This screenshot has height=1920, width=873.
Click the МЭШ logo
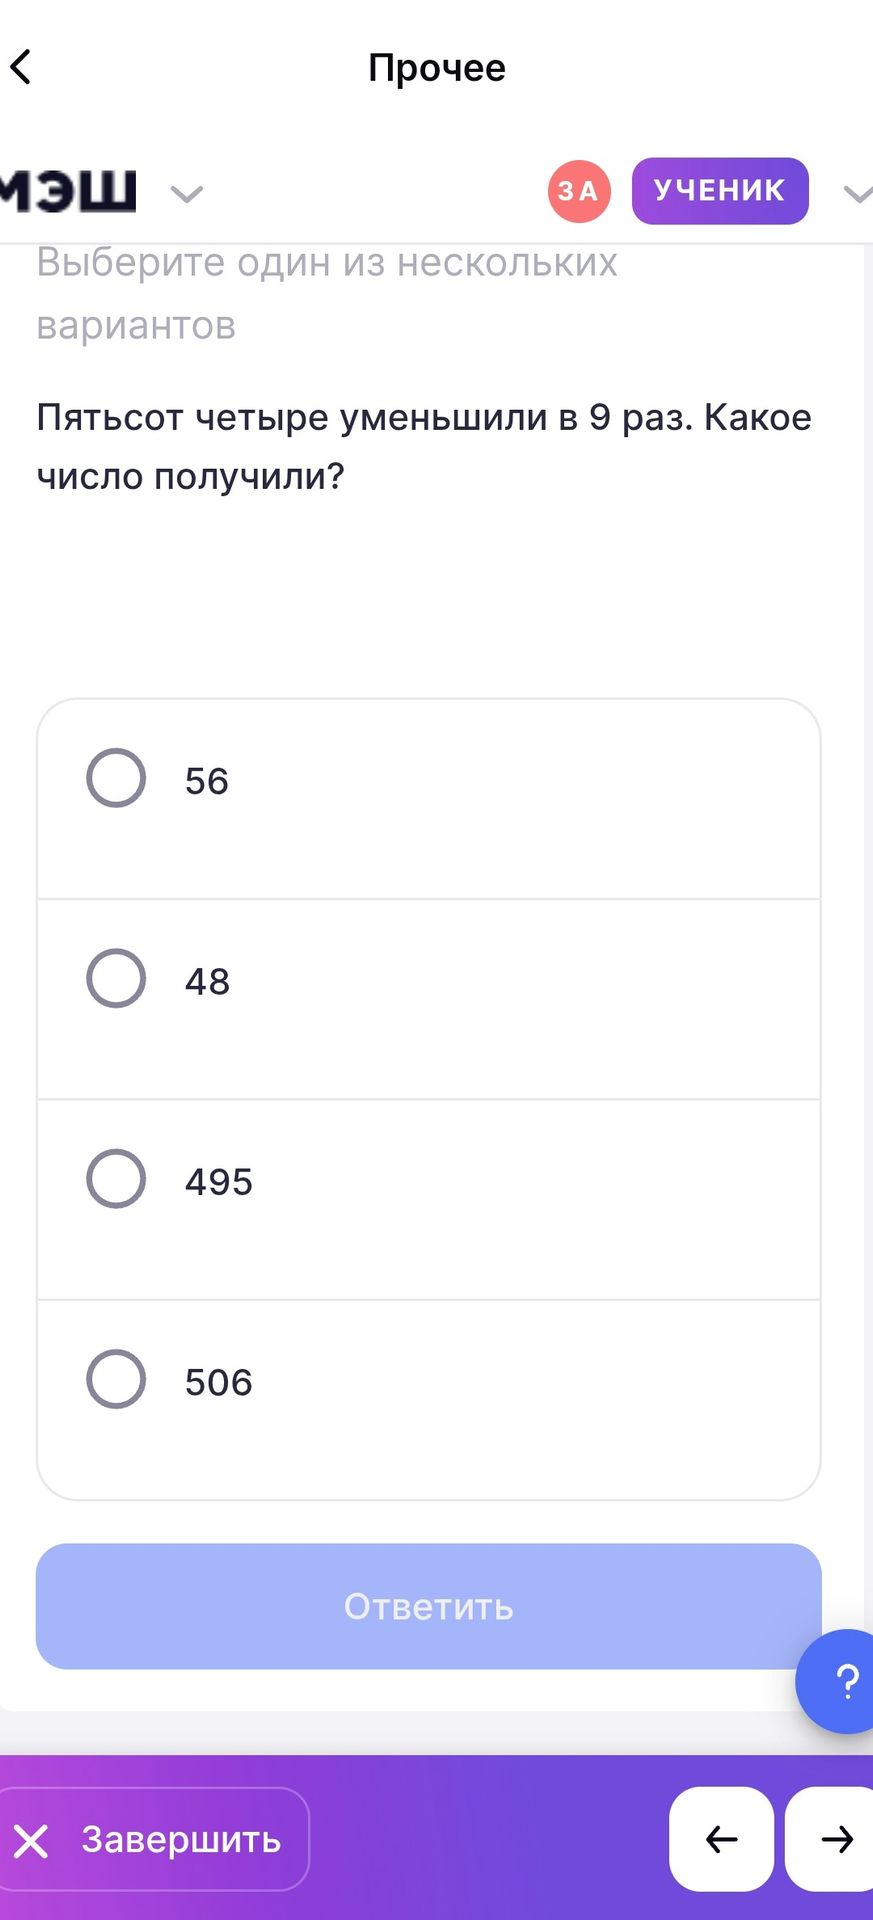tap(68, 191)
